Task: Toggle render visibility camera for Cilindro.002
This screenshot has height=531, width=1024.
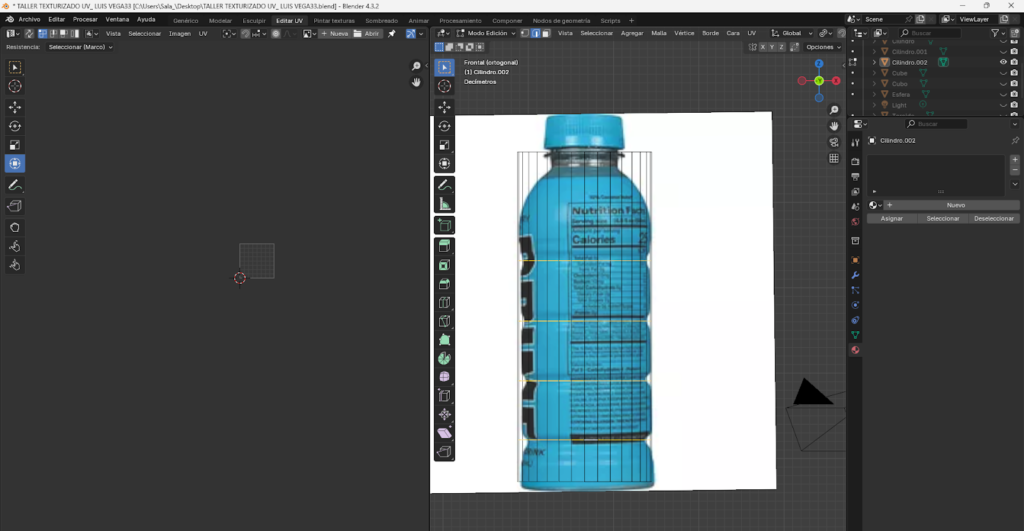Action: coord(1014,62)
